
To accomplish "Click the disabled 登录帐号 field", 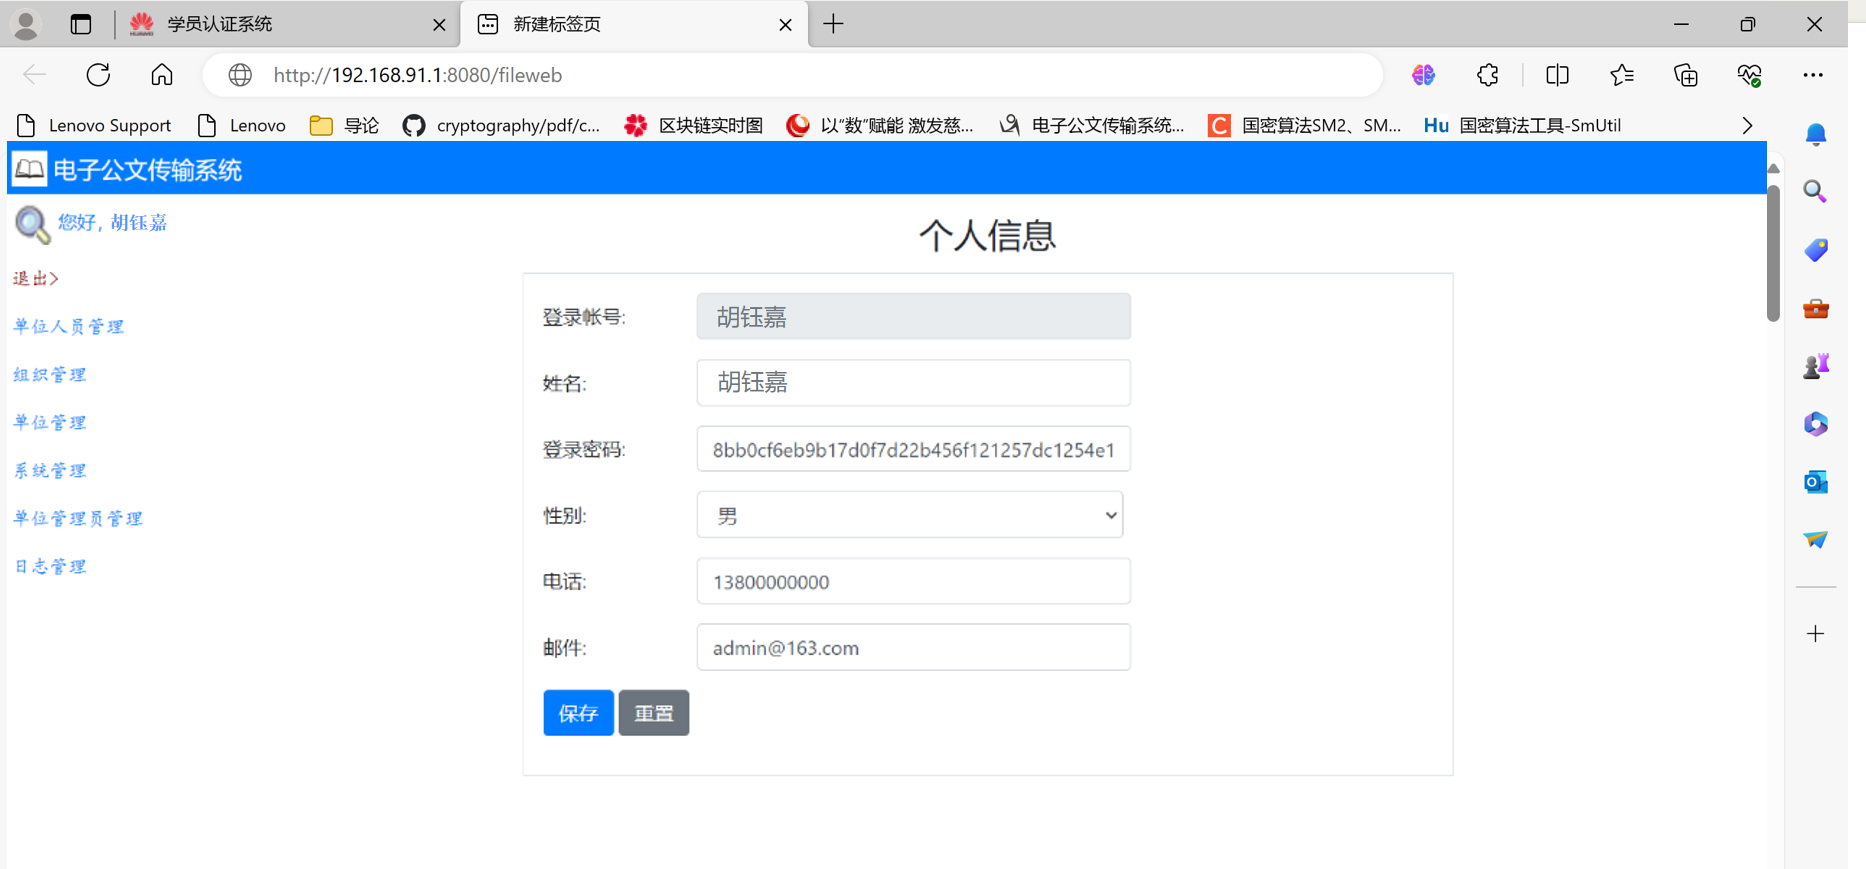I will click(x=914, y=316).
